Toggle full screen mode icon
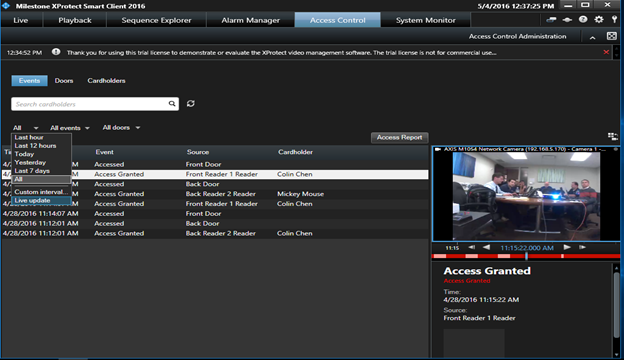Image resolution: width=624 pixels, height=360 pixels. click(x=612, y=36)
